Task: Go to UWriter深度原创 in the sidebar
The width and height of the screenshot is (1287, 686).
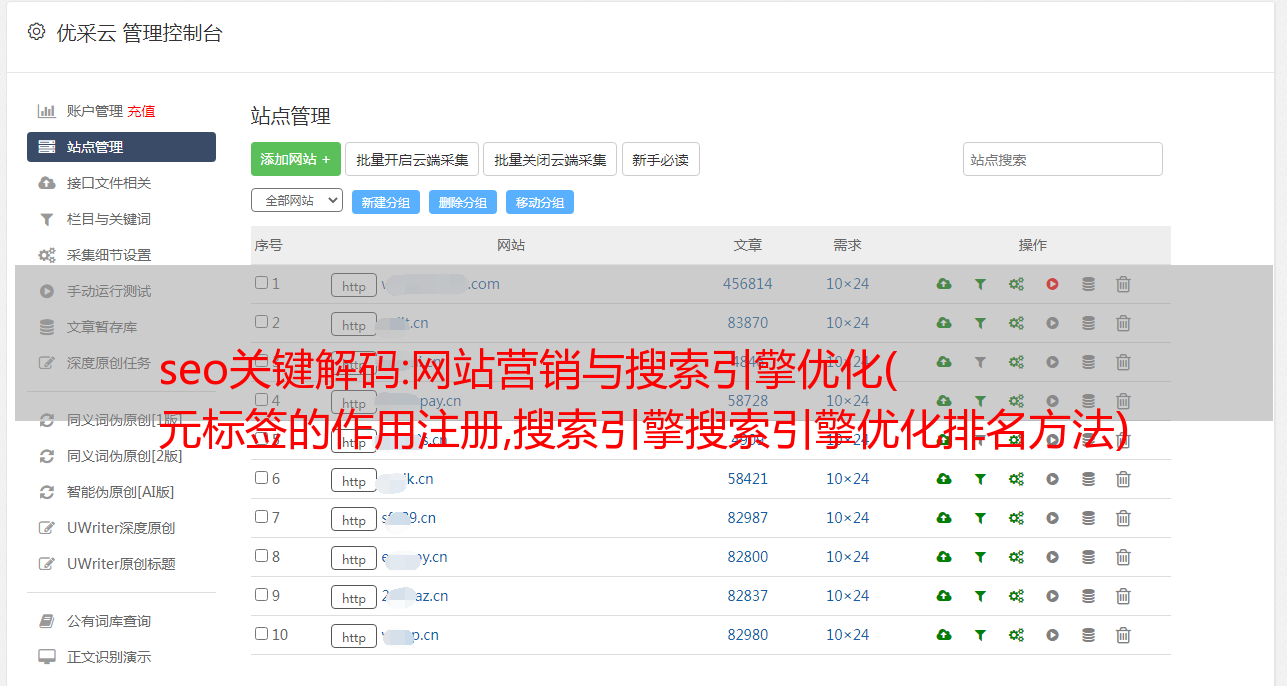Action: (120, 528)
